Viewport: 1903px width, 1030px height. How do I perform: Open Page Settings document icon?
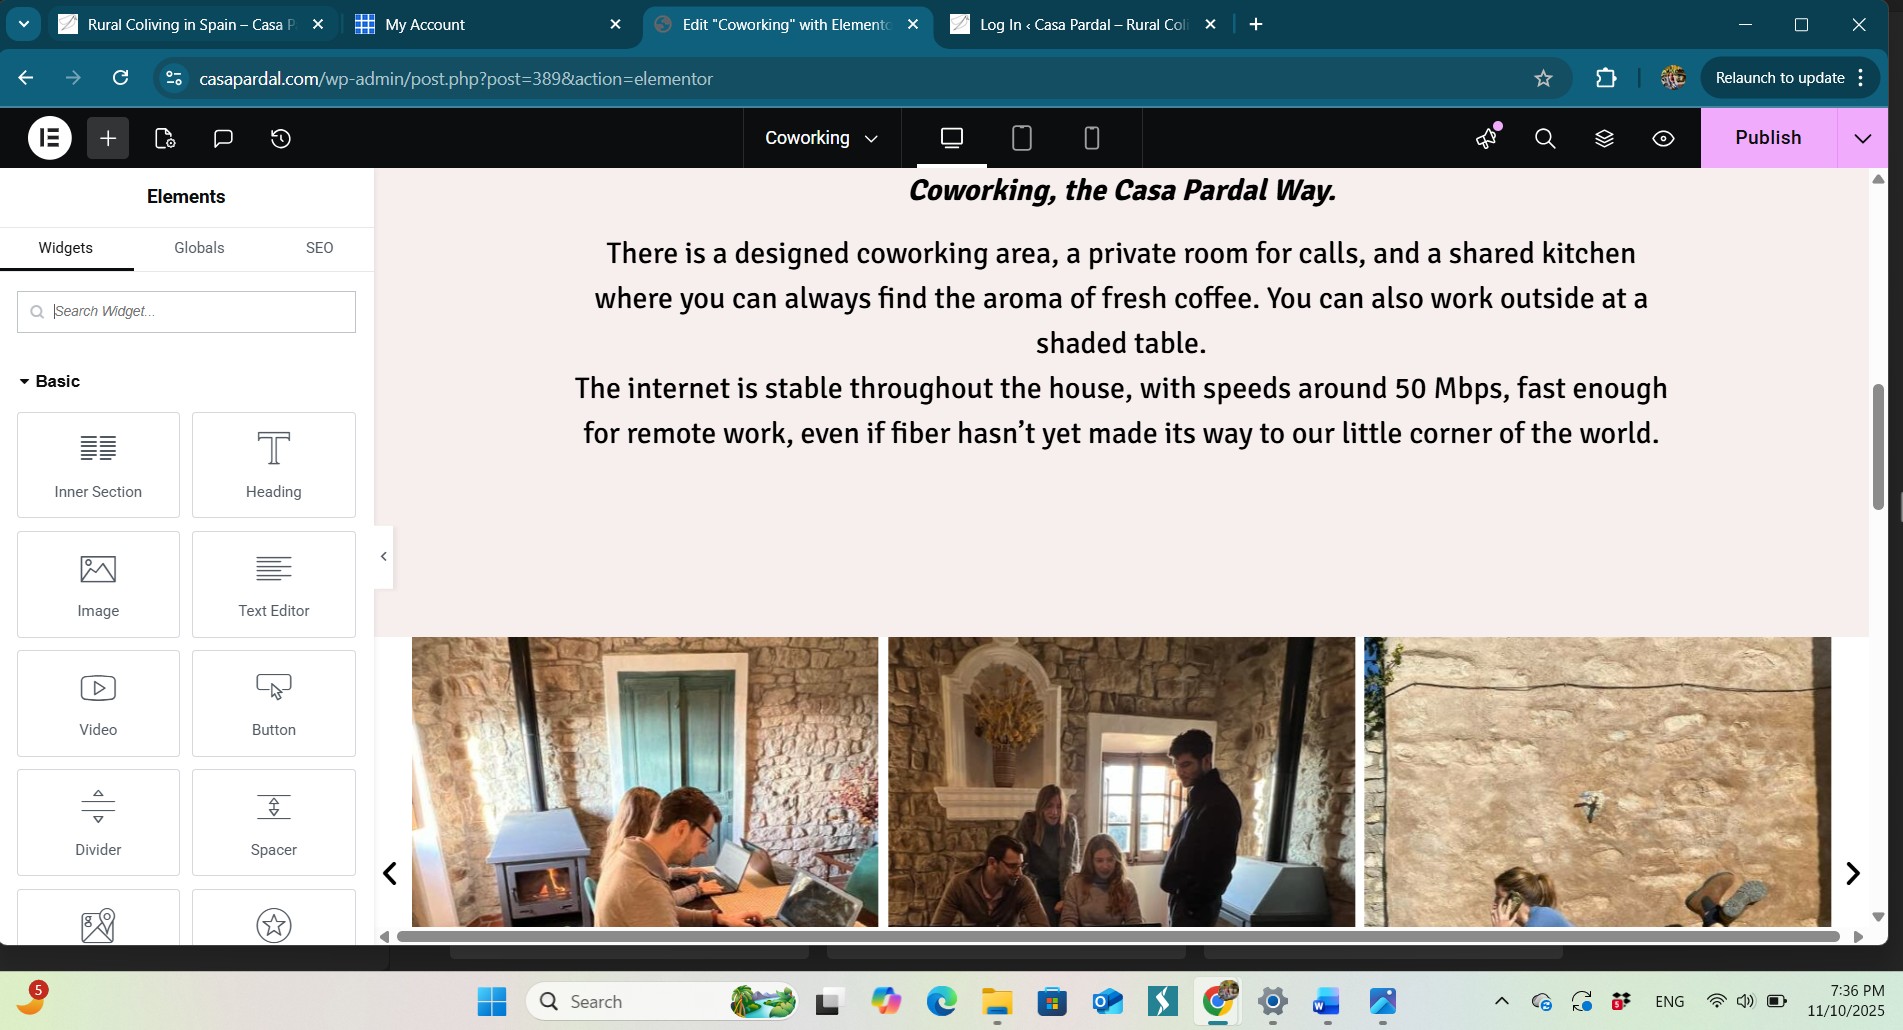tap(165, 138)
